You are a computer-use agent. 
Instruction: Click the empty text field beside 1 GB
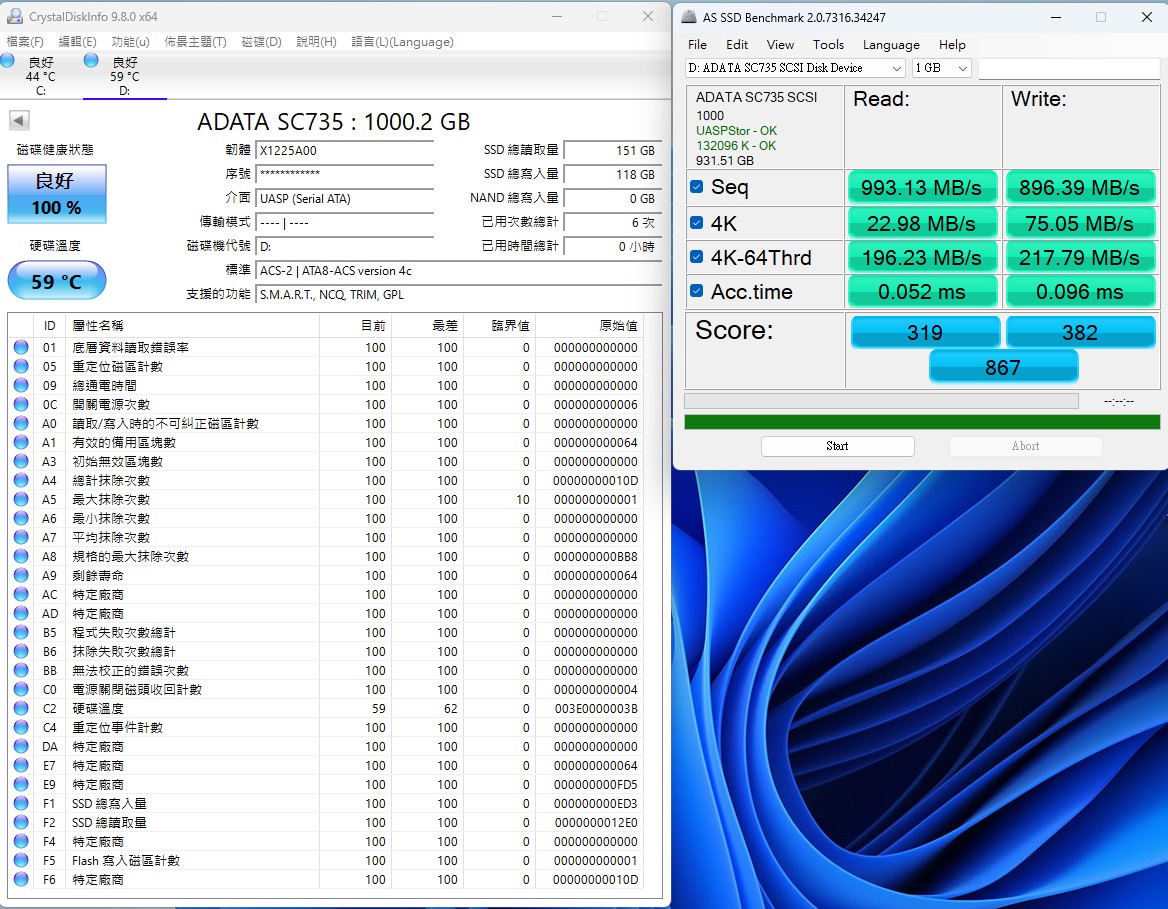coord(1069,68)
